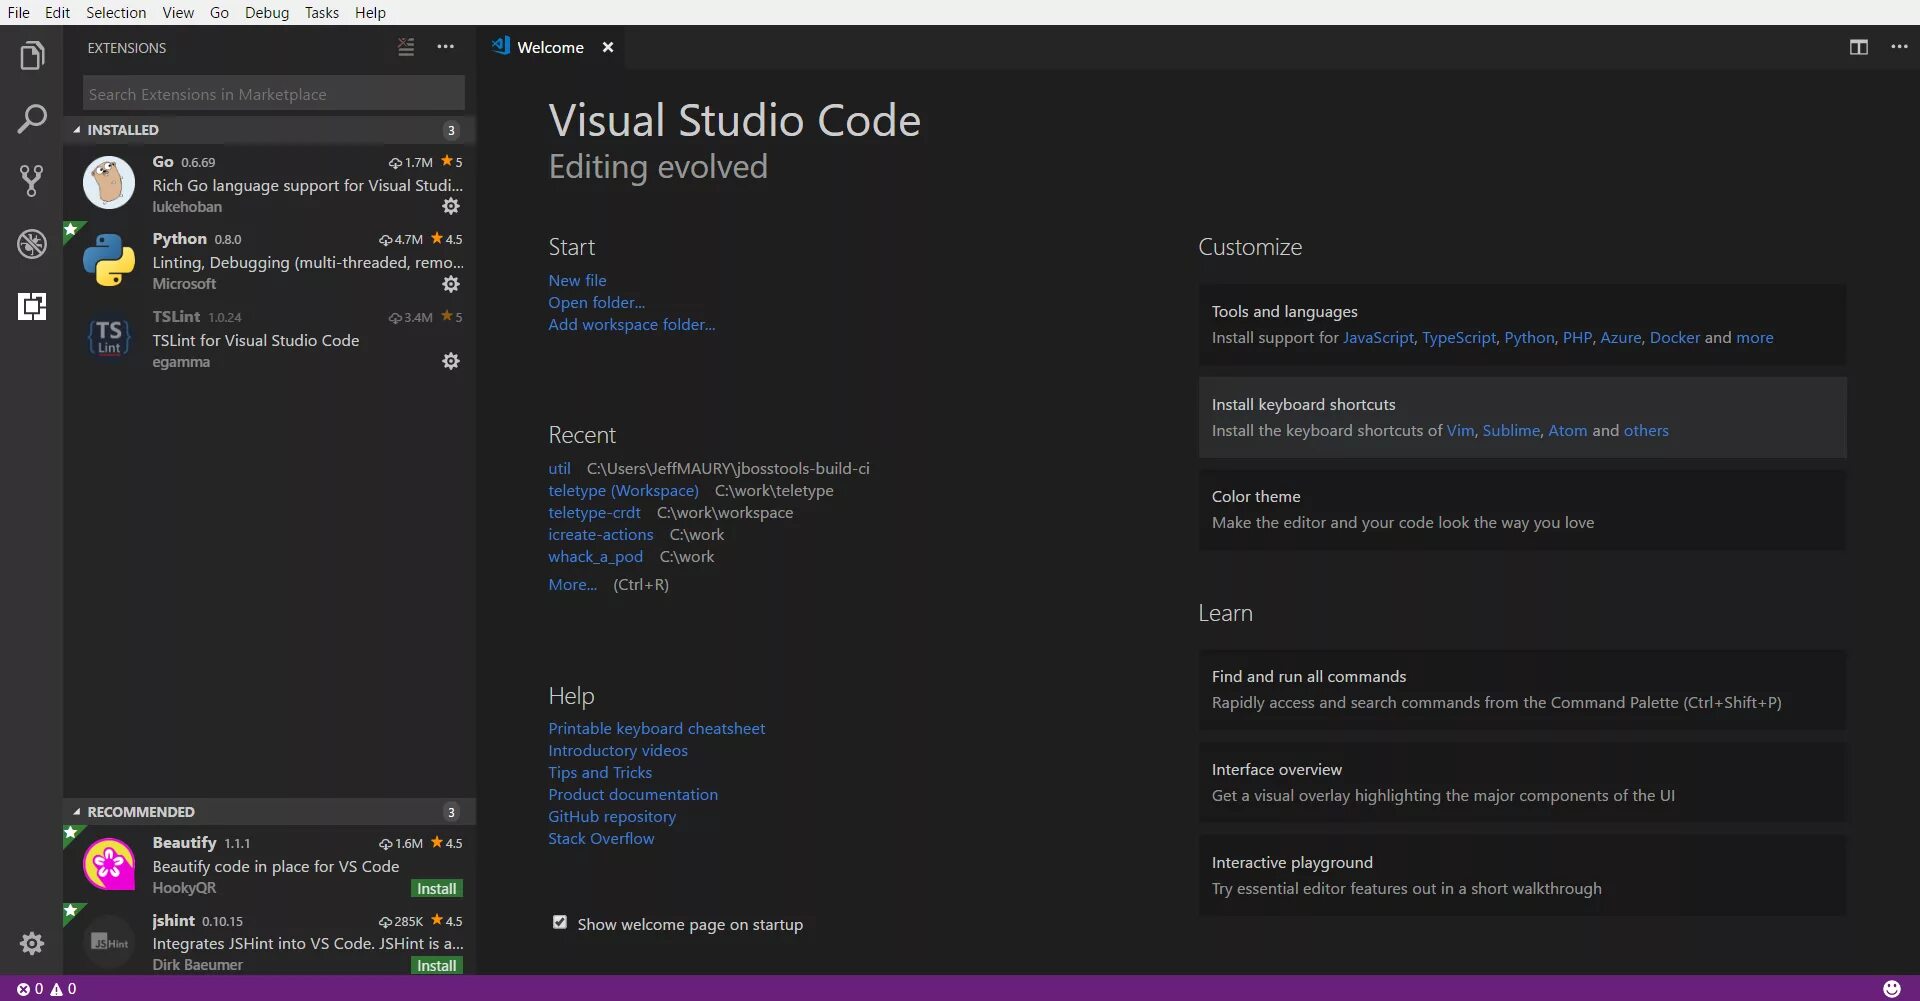This screenshot has width=1920, height=1001.
Task: Click the split editor icon
Action: 1858,47
